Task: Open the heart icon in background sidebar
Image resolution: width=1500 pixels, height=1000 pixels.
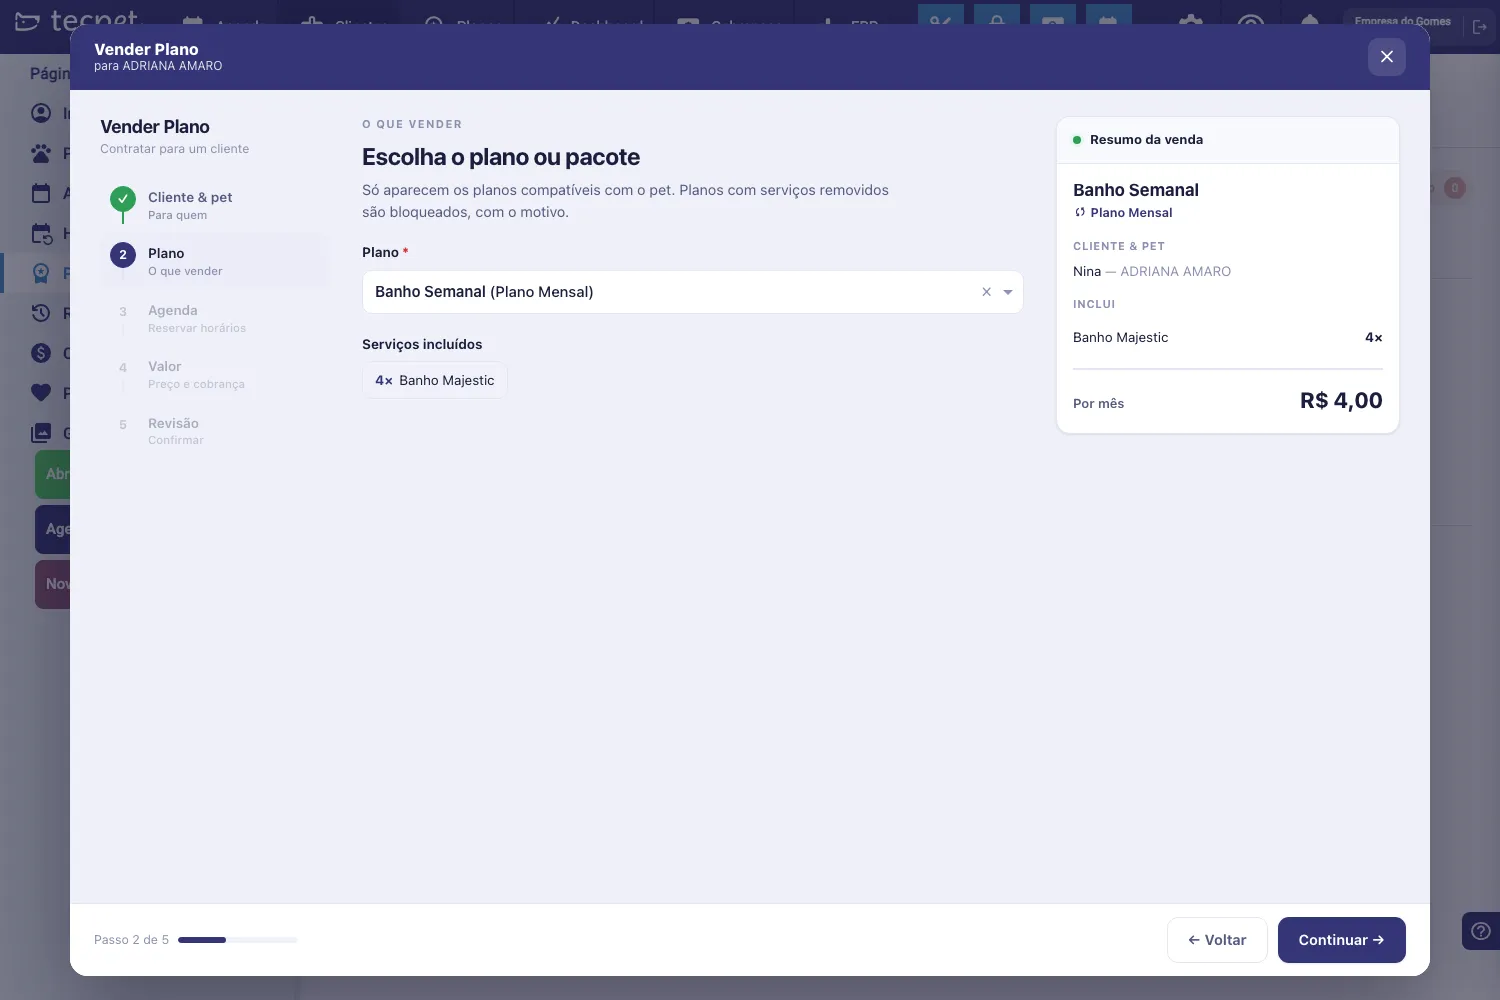Action: (41, 393)
